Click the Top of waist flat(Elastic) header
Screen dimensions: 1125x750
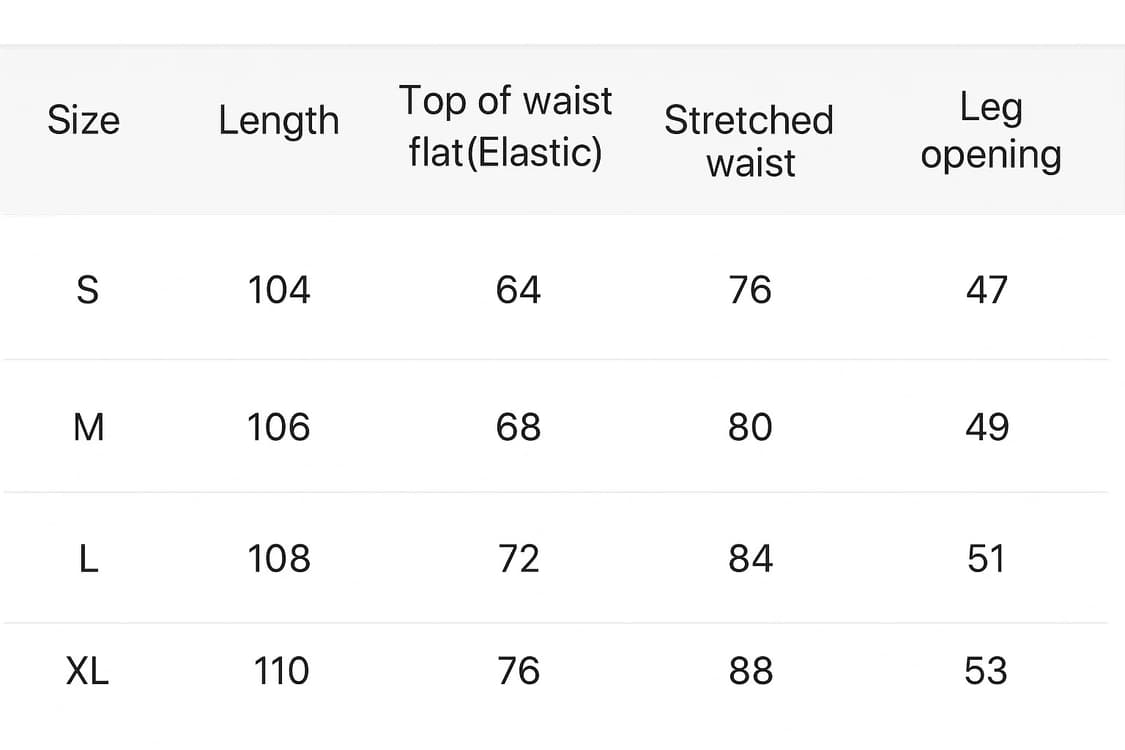[505, 126]
